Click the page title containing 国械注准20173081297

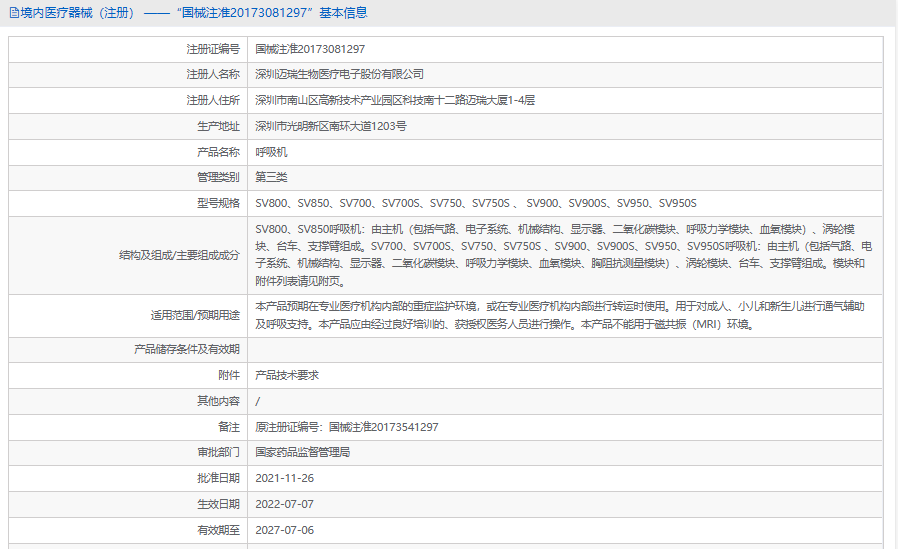(194, 13)
